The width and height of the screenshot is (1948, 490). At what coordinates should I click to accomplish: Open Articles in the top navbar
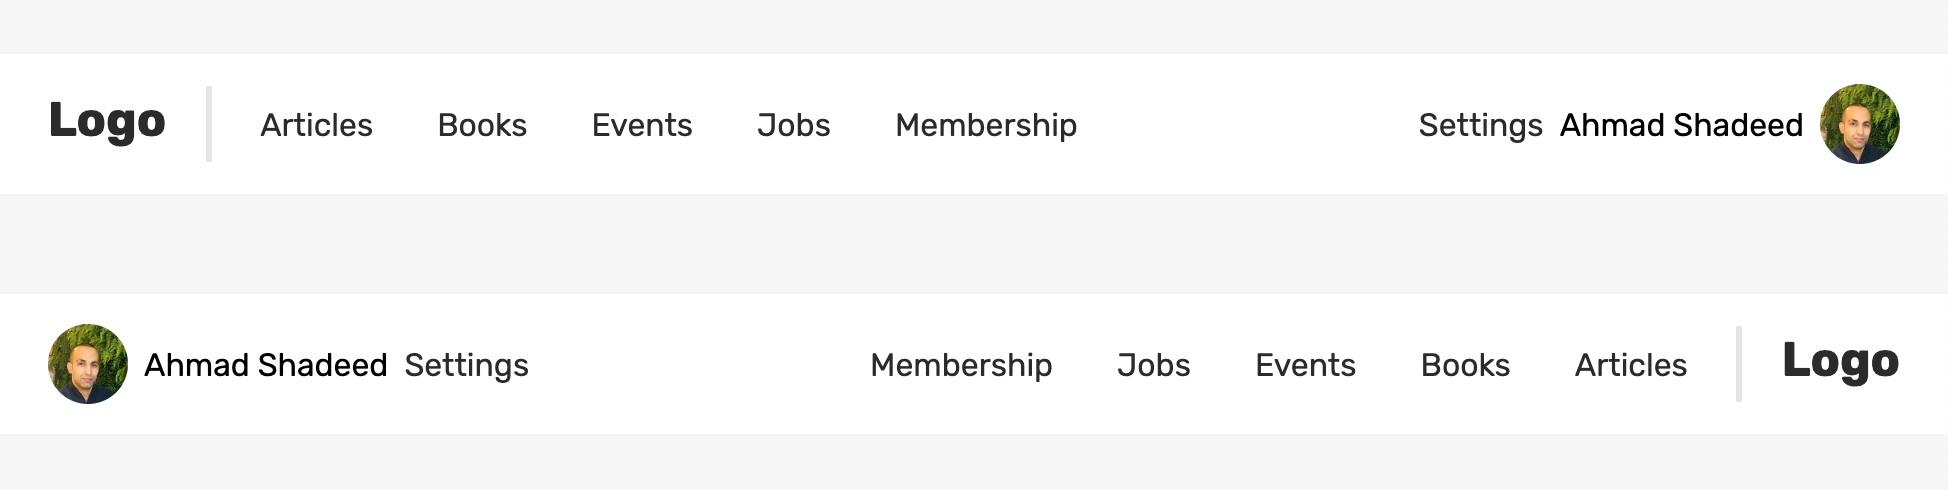(x=316, y=125)
